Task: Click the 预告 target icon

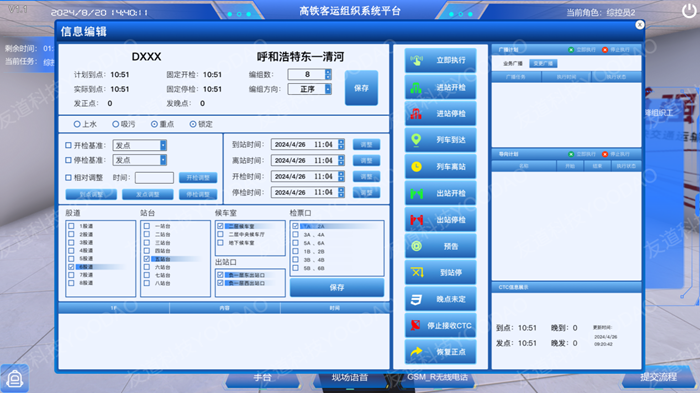Action: pos(416,246)
